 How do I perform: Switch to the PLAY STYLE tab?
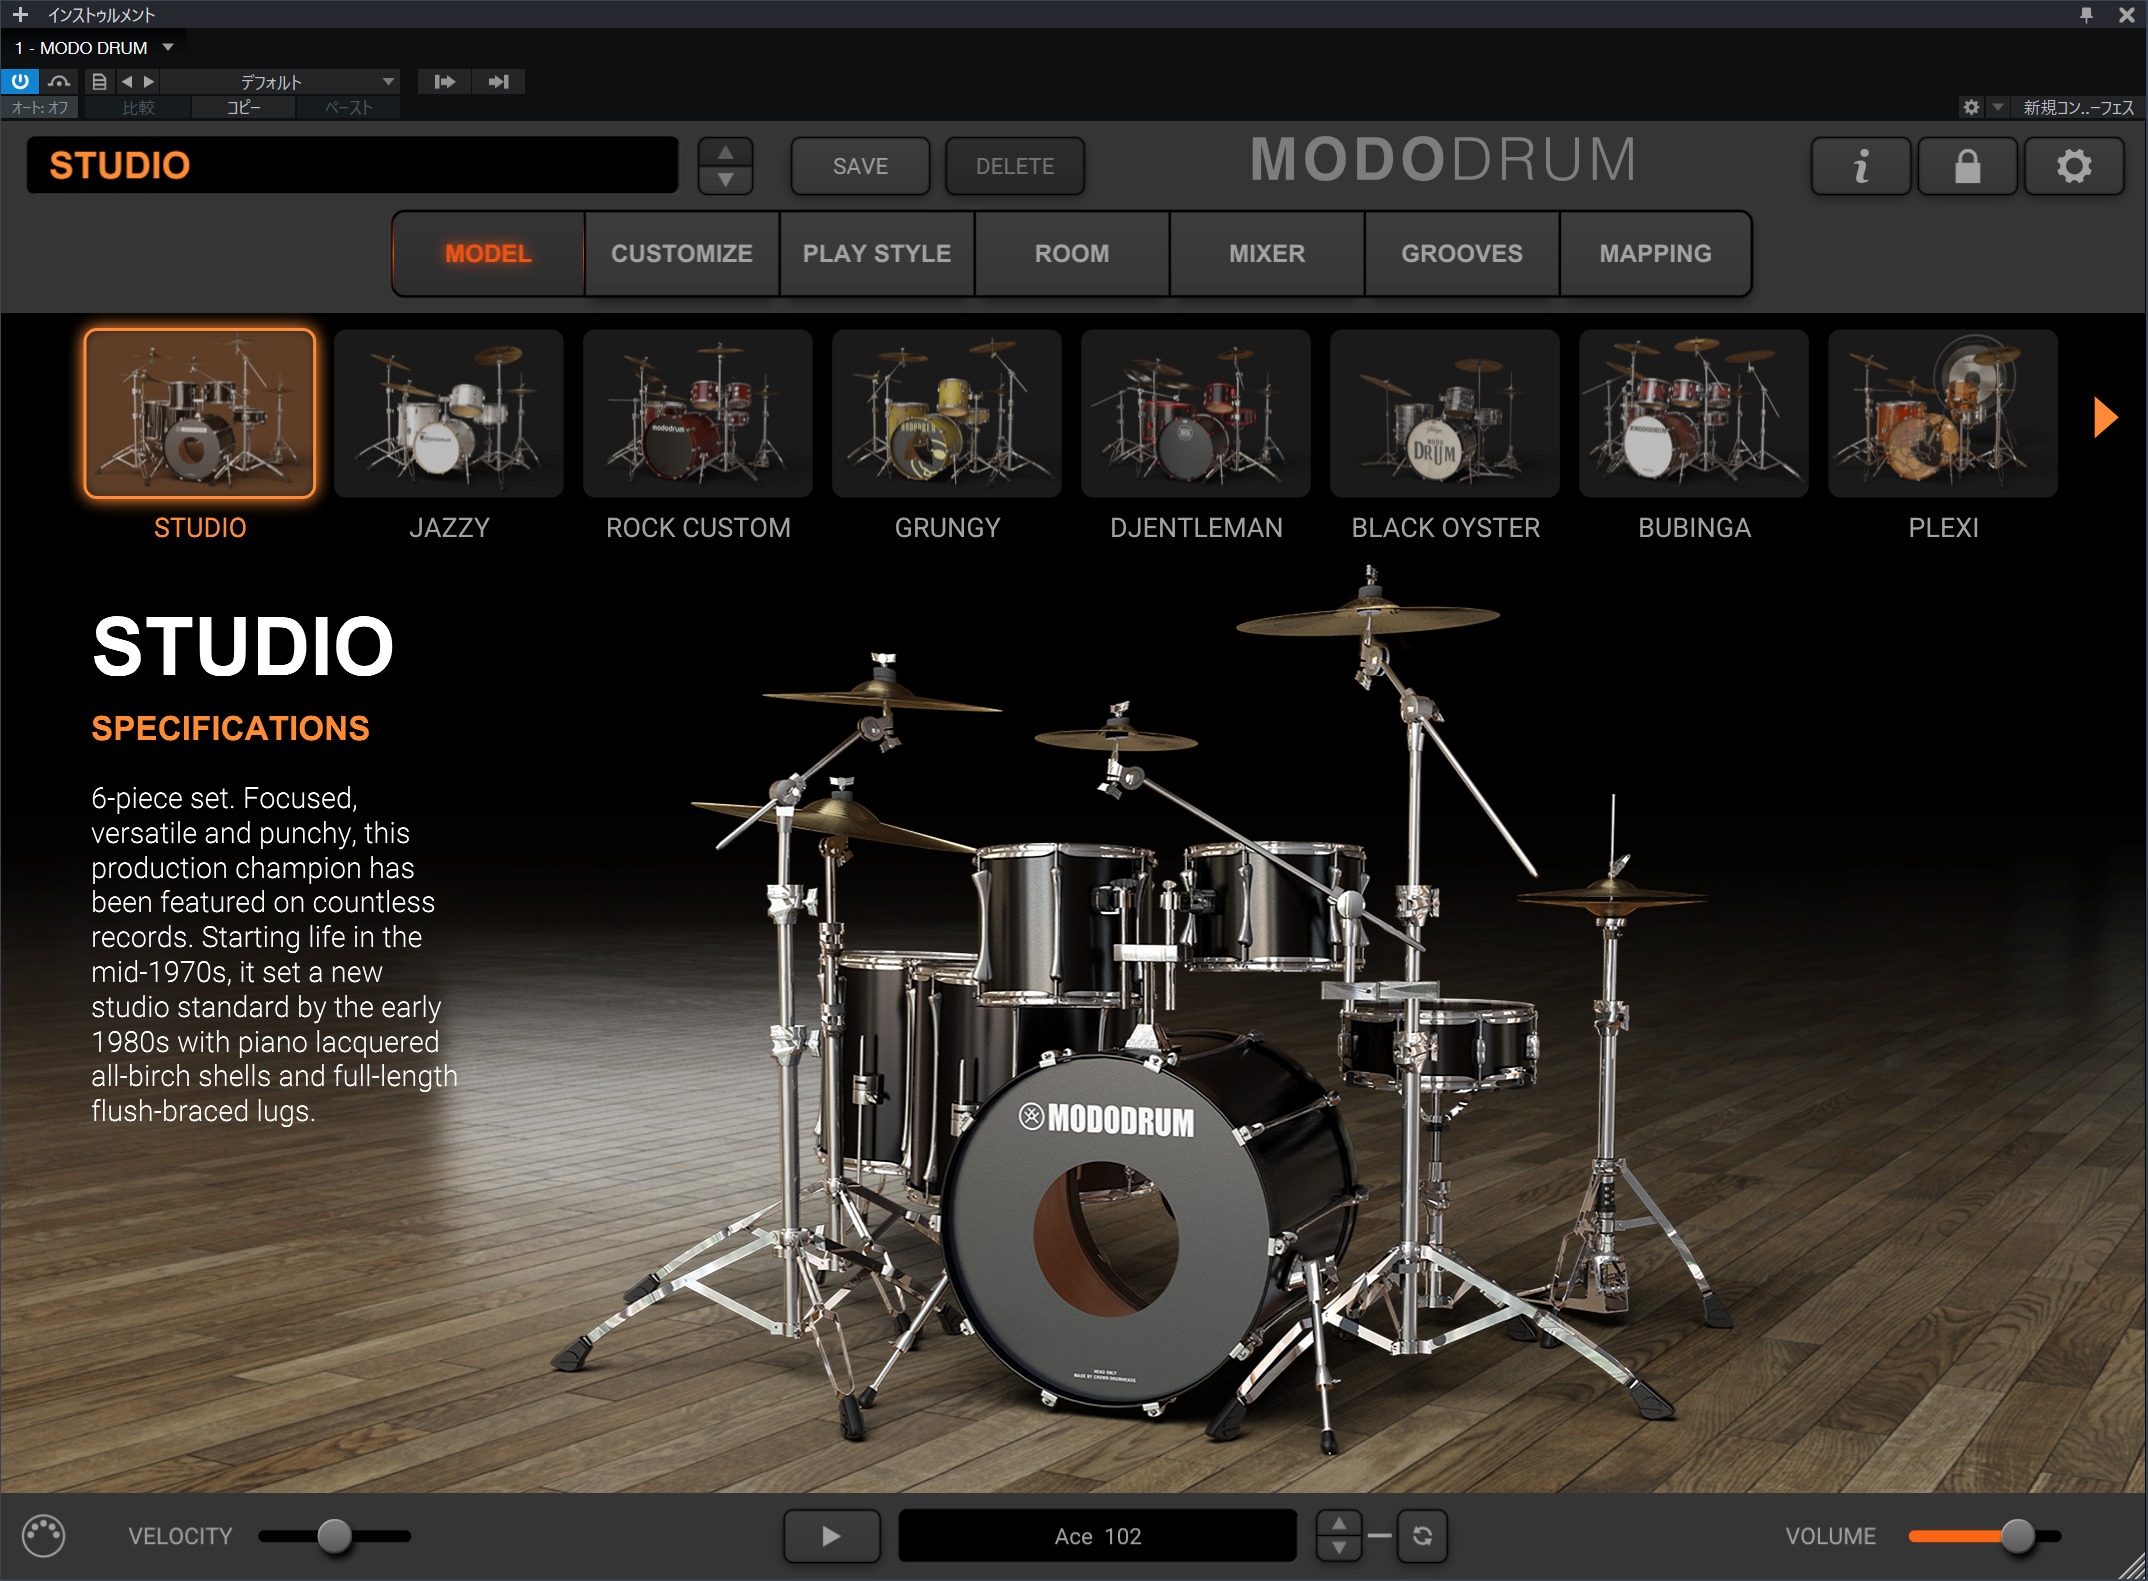pyautogui.click(x=877, y=253)
